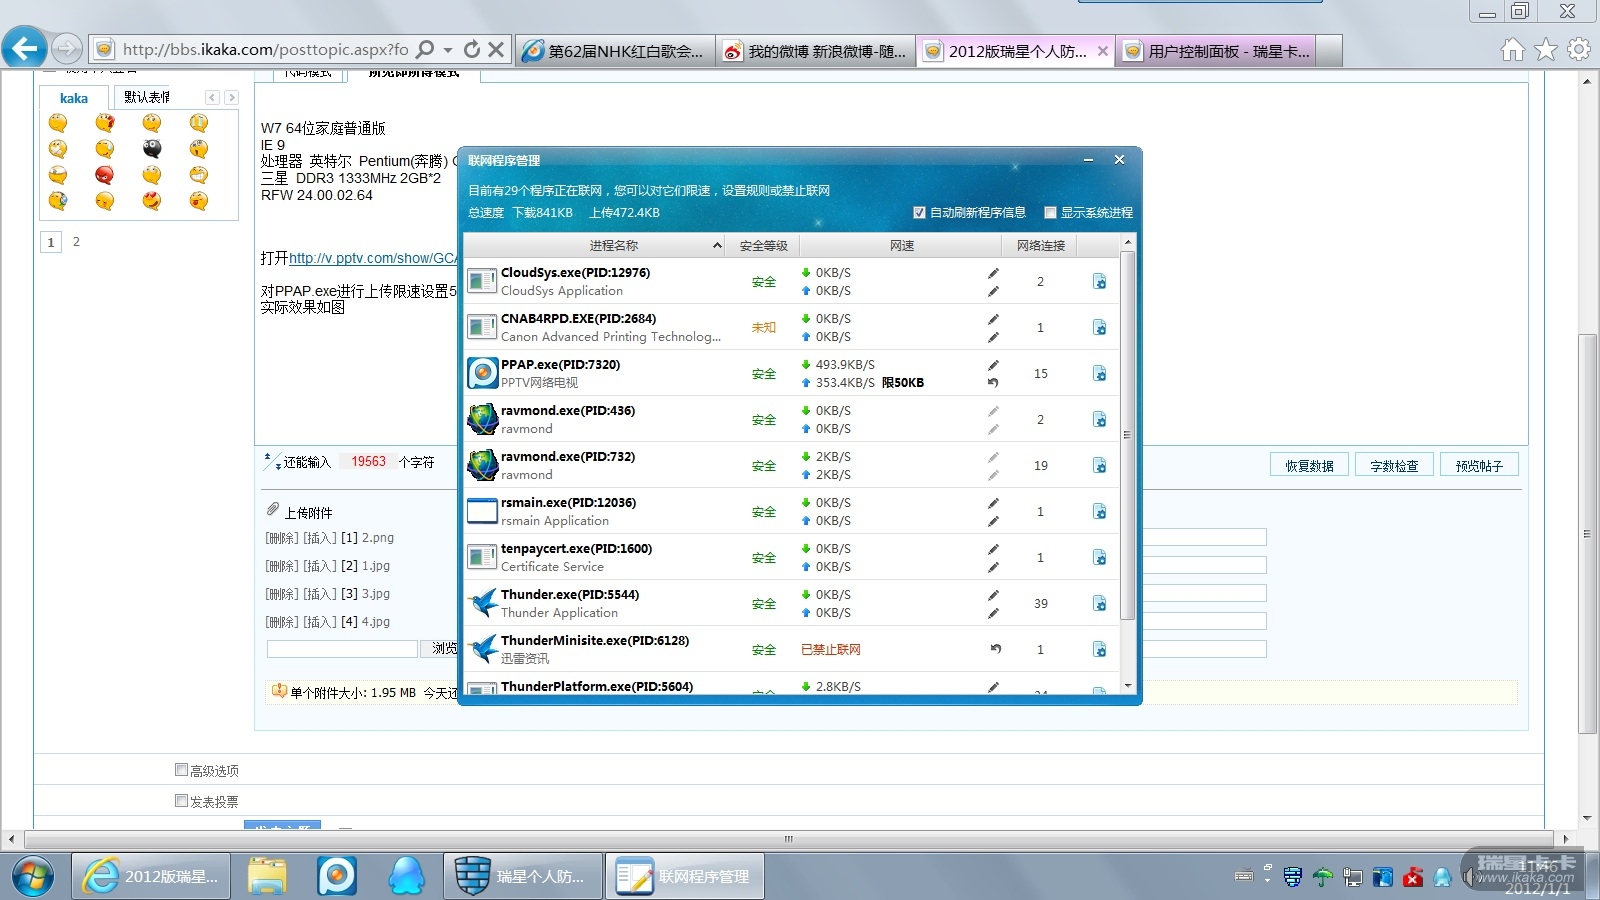
Task: Open connection details for ravmond.exe PID 436
Action: click(1099, 420)
